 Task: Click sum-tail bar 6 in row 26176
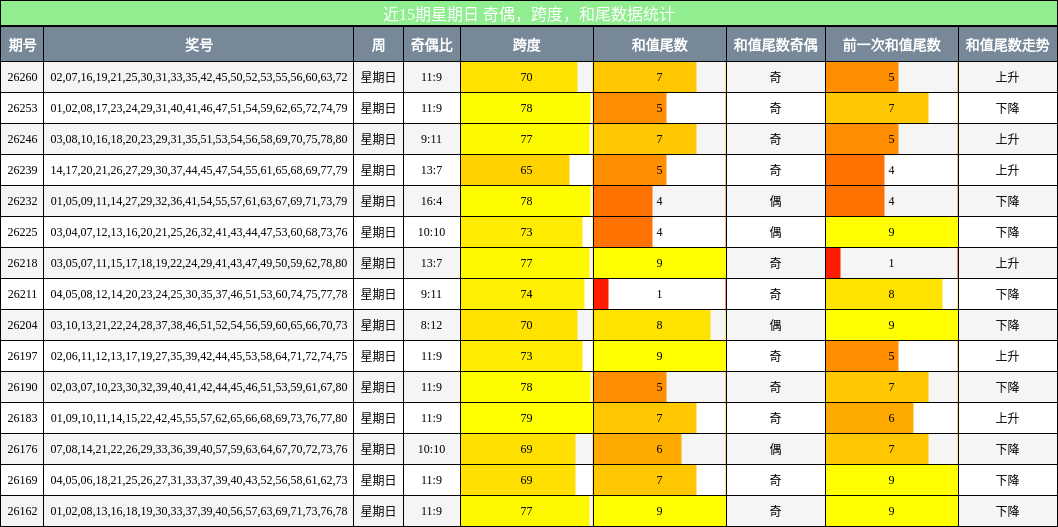(638, 449)
